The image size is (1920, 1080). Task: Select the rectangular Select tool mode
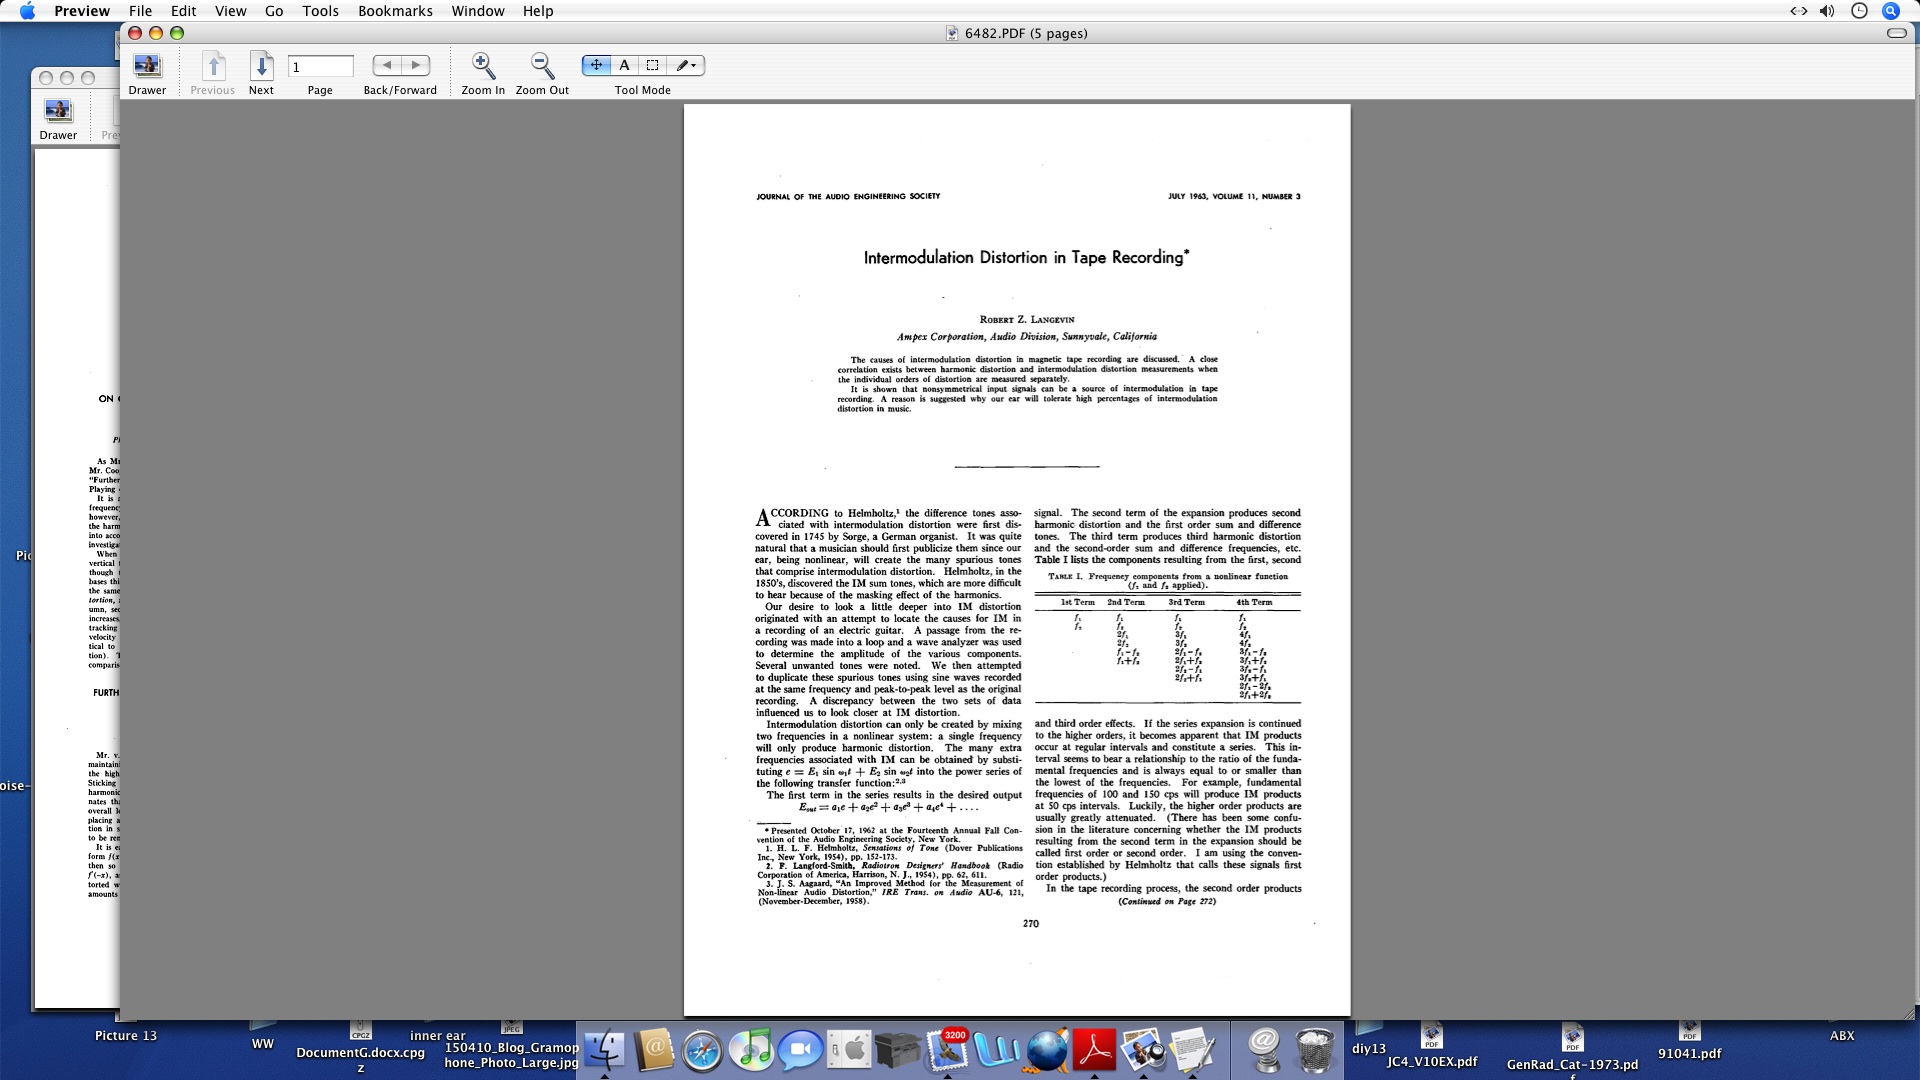[652, 65]
